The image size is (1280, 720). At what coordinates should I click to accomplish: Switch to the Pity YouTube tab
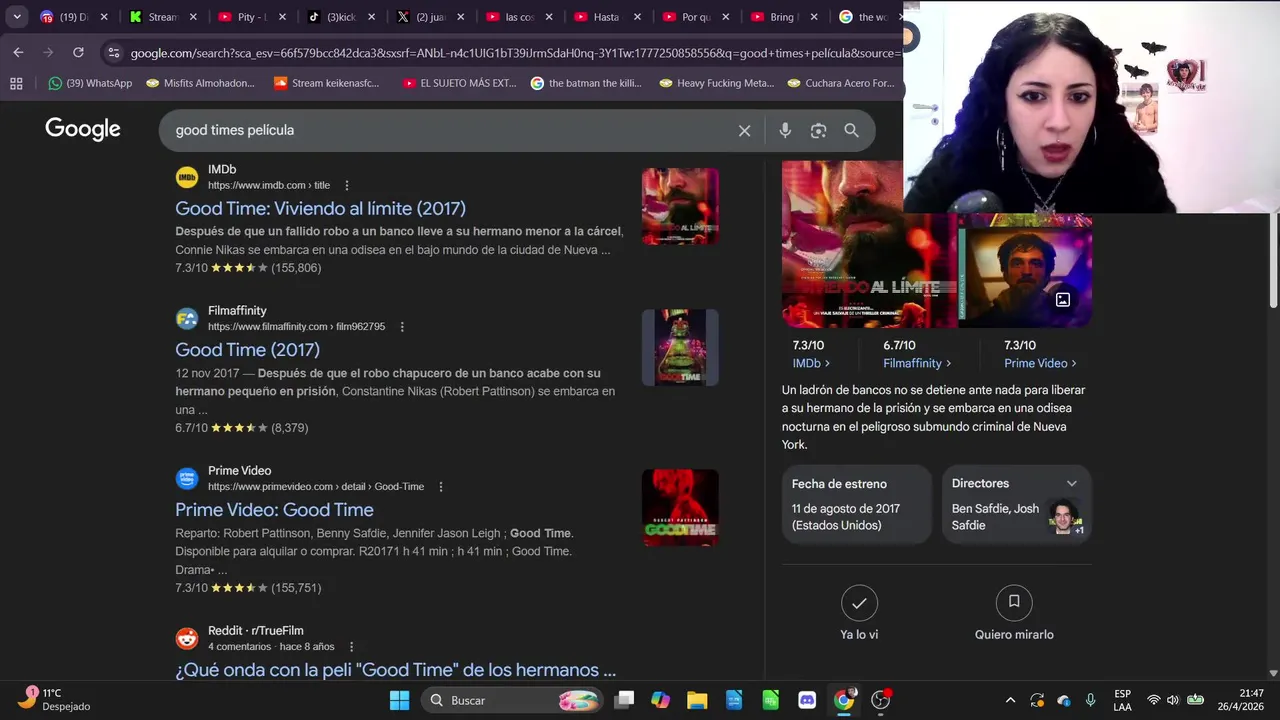250,17
